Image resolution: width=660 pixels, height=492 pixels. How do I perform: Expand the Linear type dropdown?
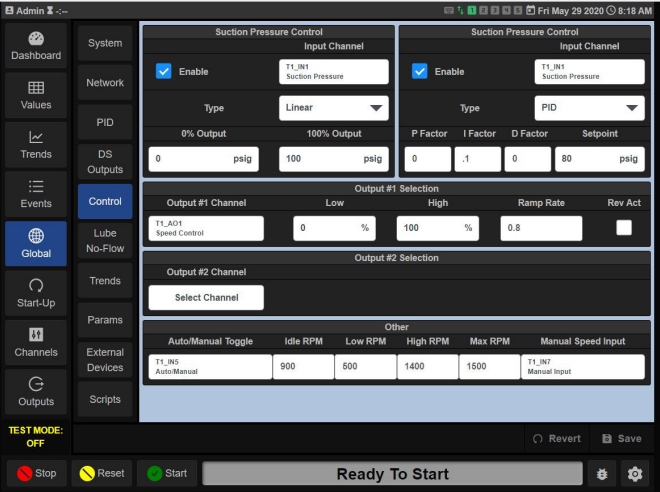pyautogui.click(x=333, y=108)
